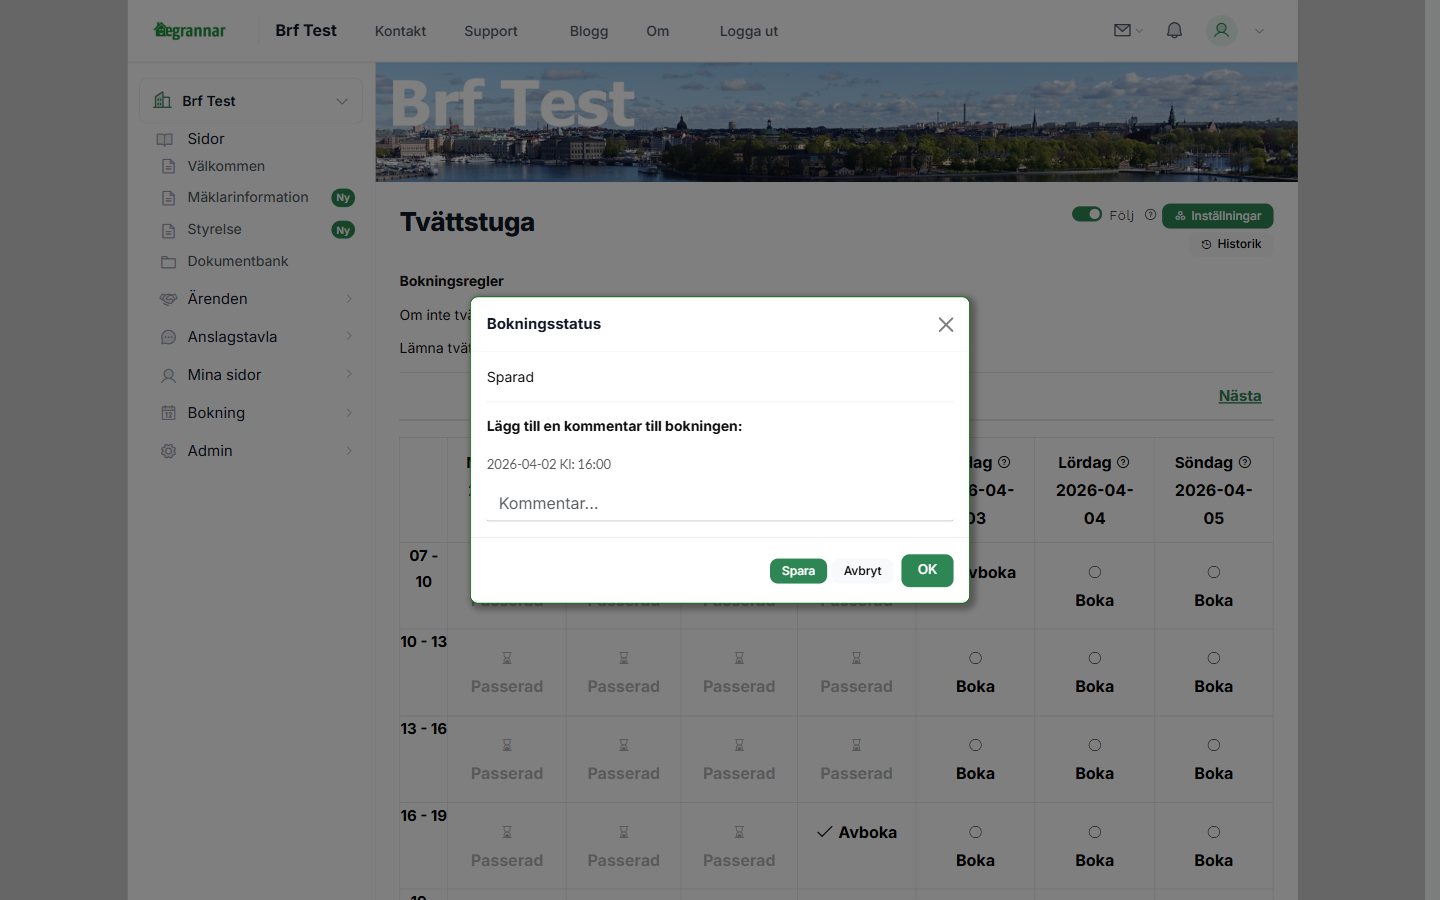Expand the Anslagstavla menu chevron

349,337
